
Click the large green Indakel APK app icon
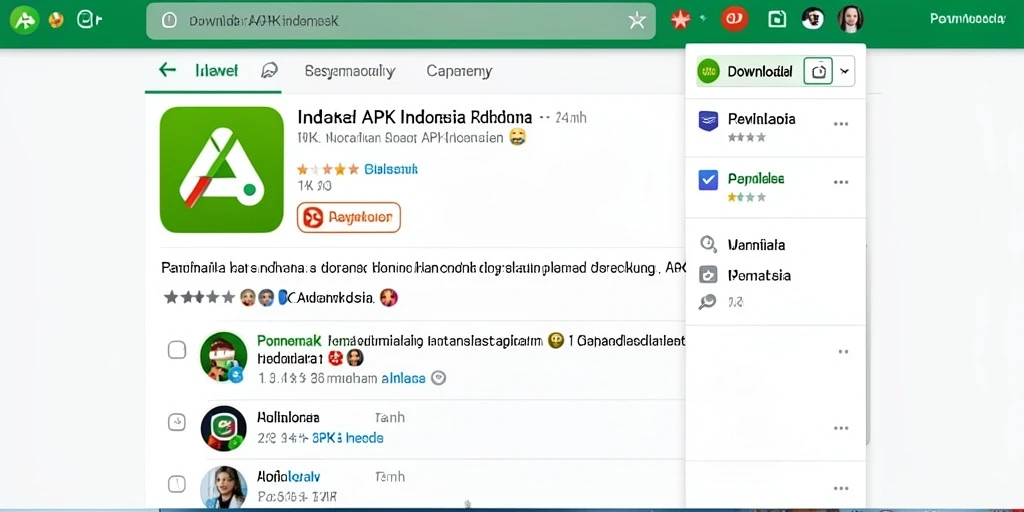pyautogui.click(x=222, y=170)
